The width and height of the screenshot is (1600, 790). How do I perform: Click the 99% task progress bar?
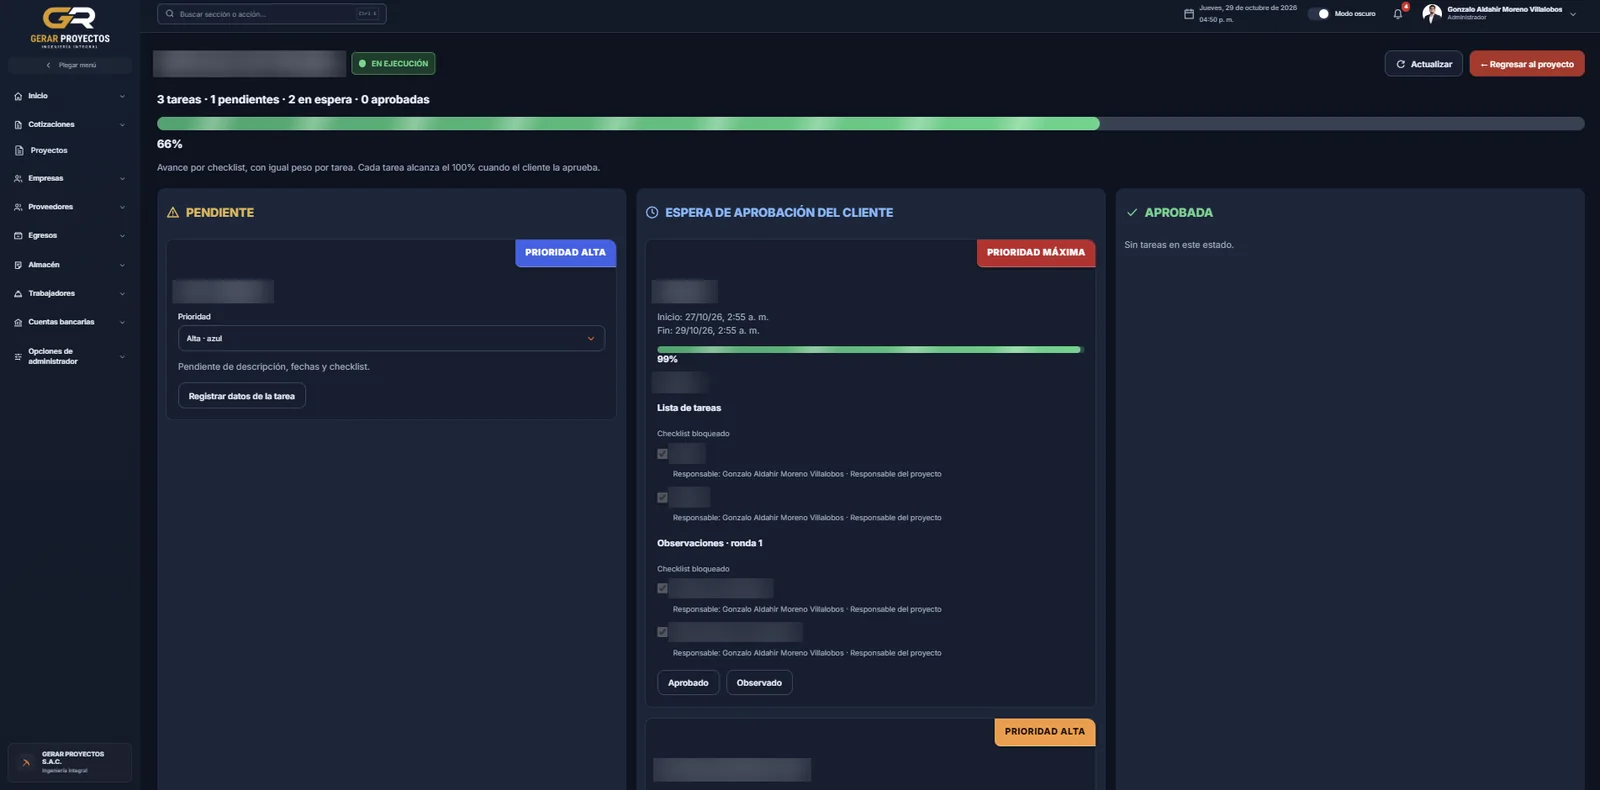870,349
